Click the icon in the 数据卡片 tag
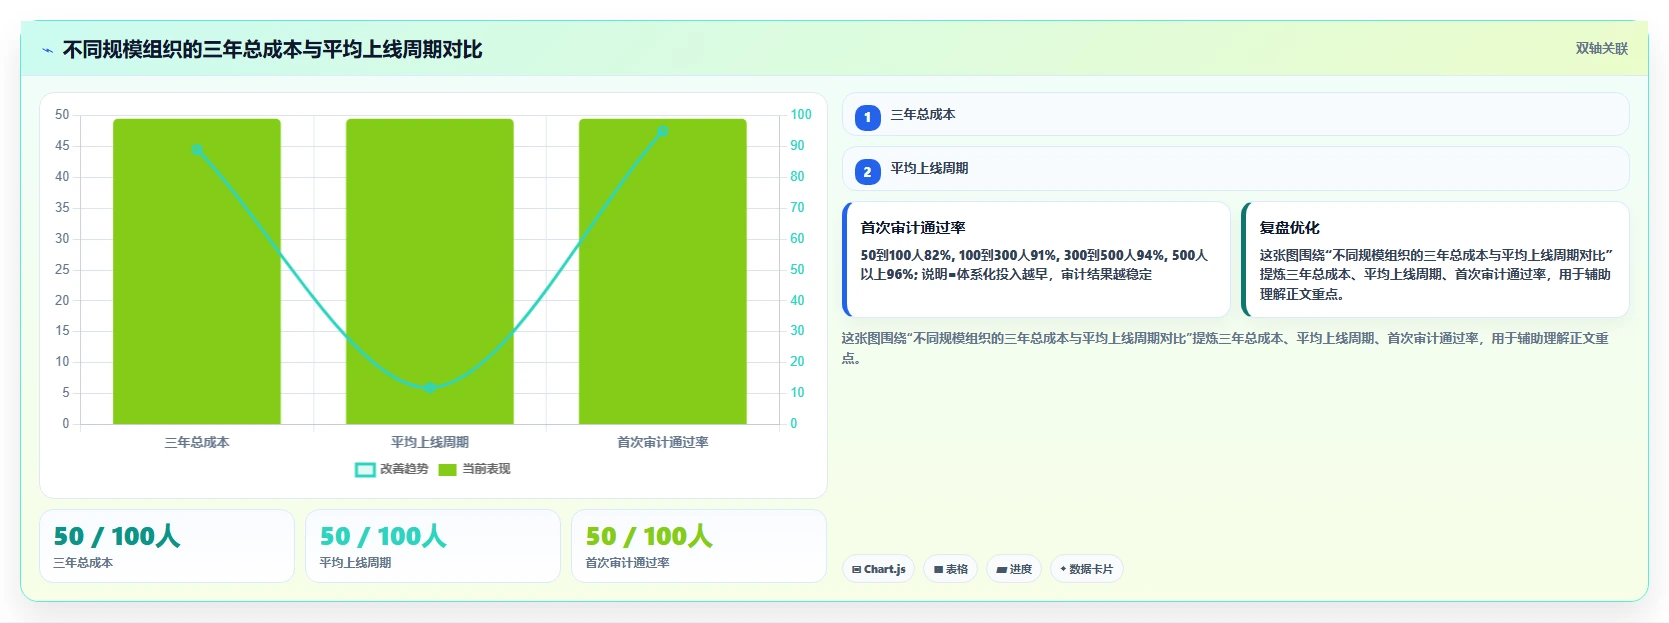Image resolution: width=1669 pixels, height=623 pixels. (1063, 569)
